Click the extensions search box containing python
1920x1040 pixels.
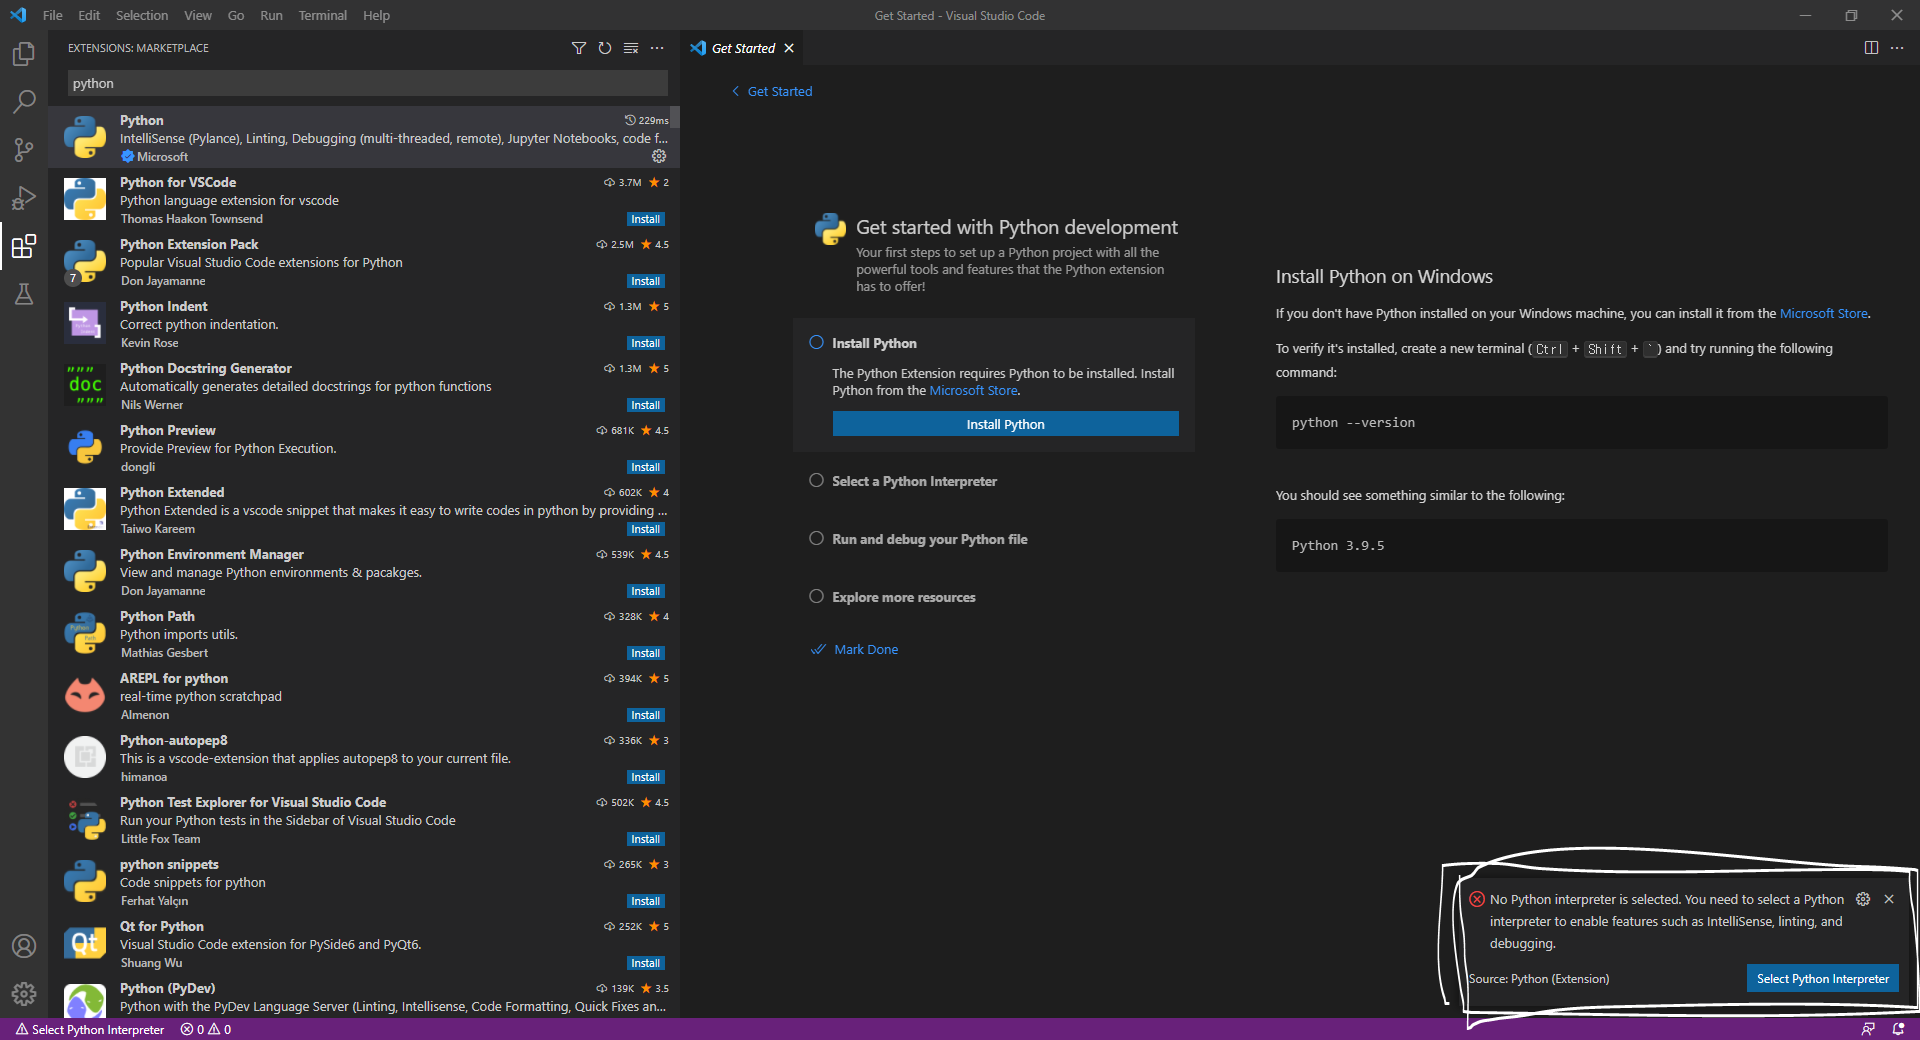pyautogui.click(x=367, y=83)
